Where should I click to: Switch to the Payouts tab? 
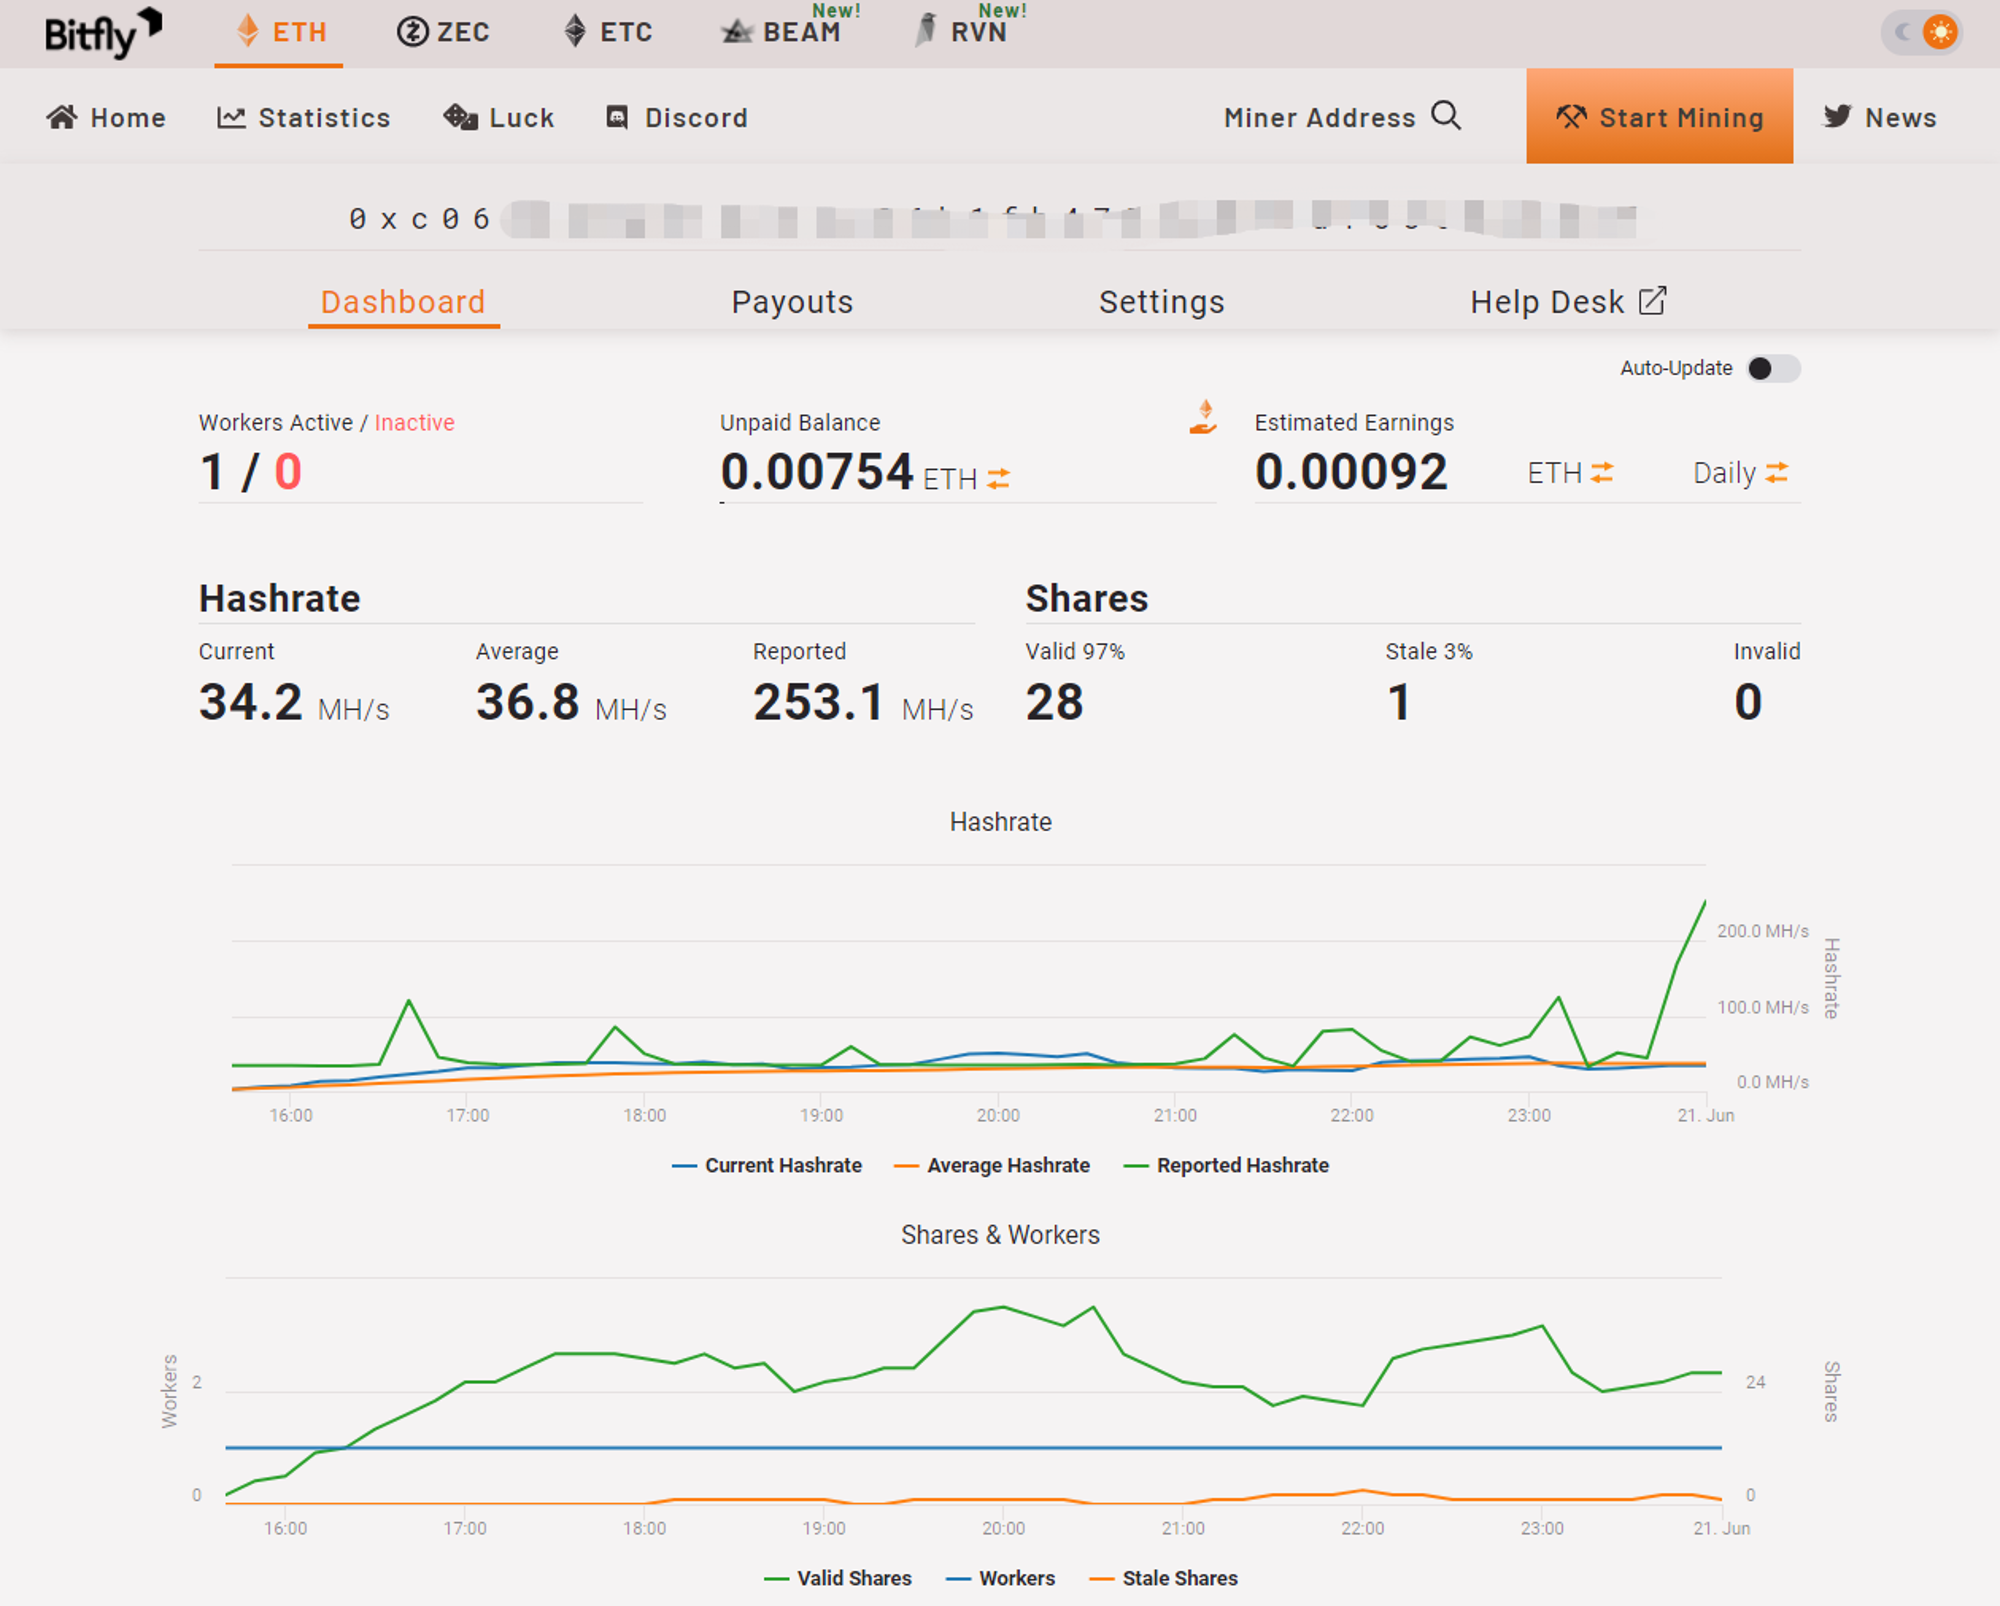point(792,302)
